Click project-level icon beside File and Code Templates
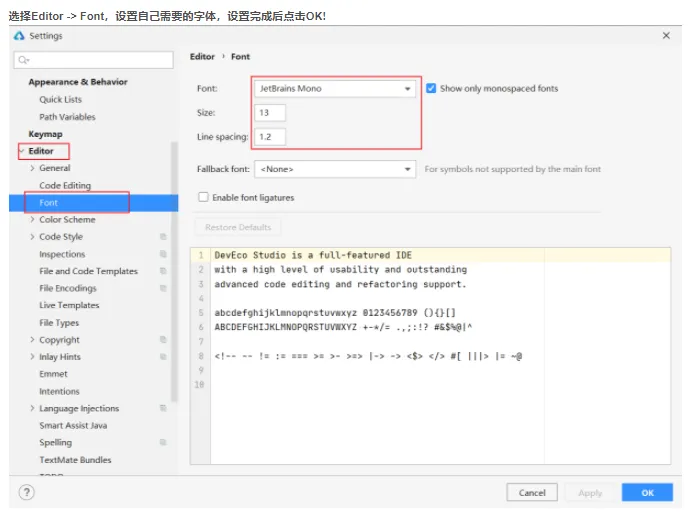The height and width of the screenshot is (513, 689). 163,271
